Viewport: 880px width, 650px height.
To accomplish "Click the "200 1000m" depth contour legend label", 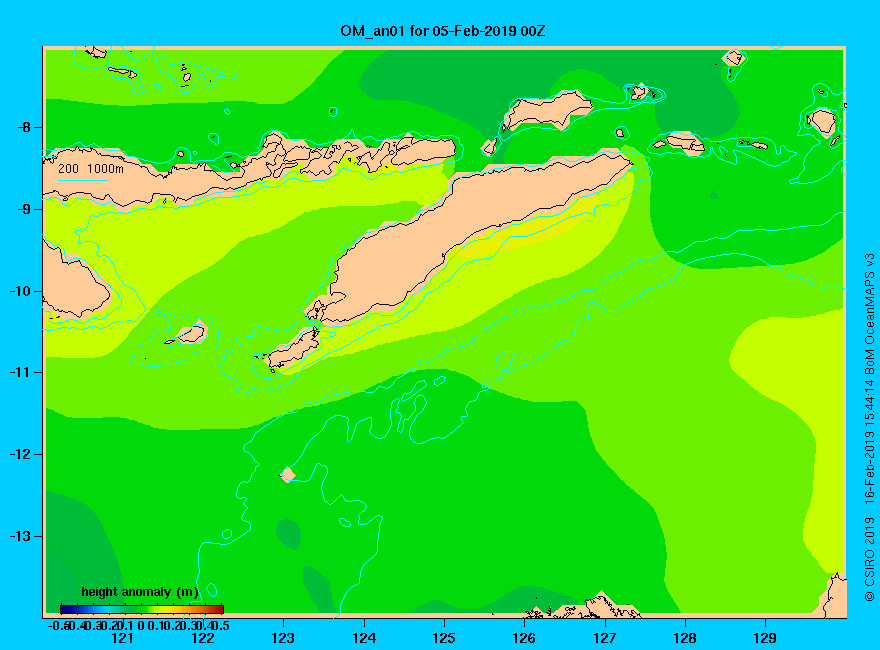I will pos(91,168).
